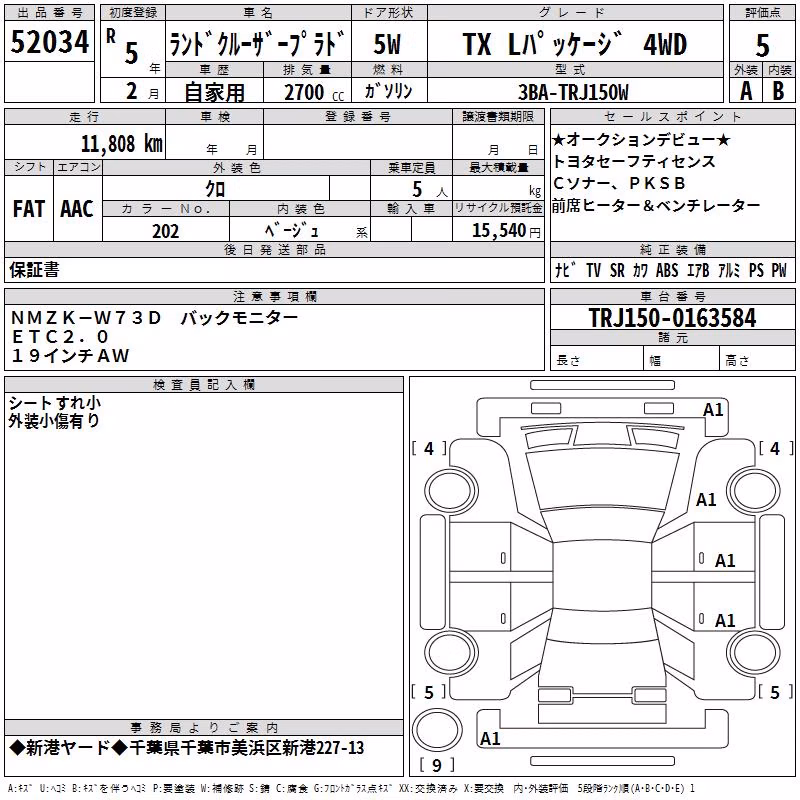800x800 pixels.
Task: Select the mileage value 11,808 km
Action: [x=122, y=144]
